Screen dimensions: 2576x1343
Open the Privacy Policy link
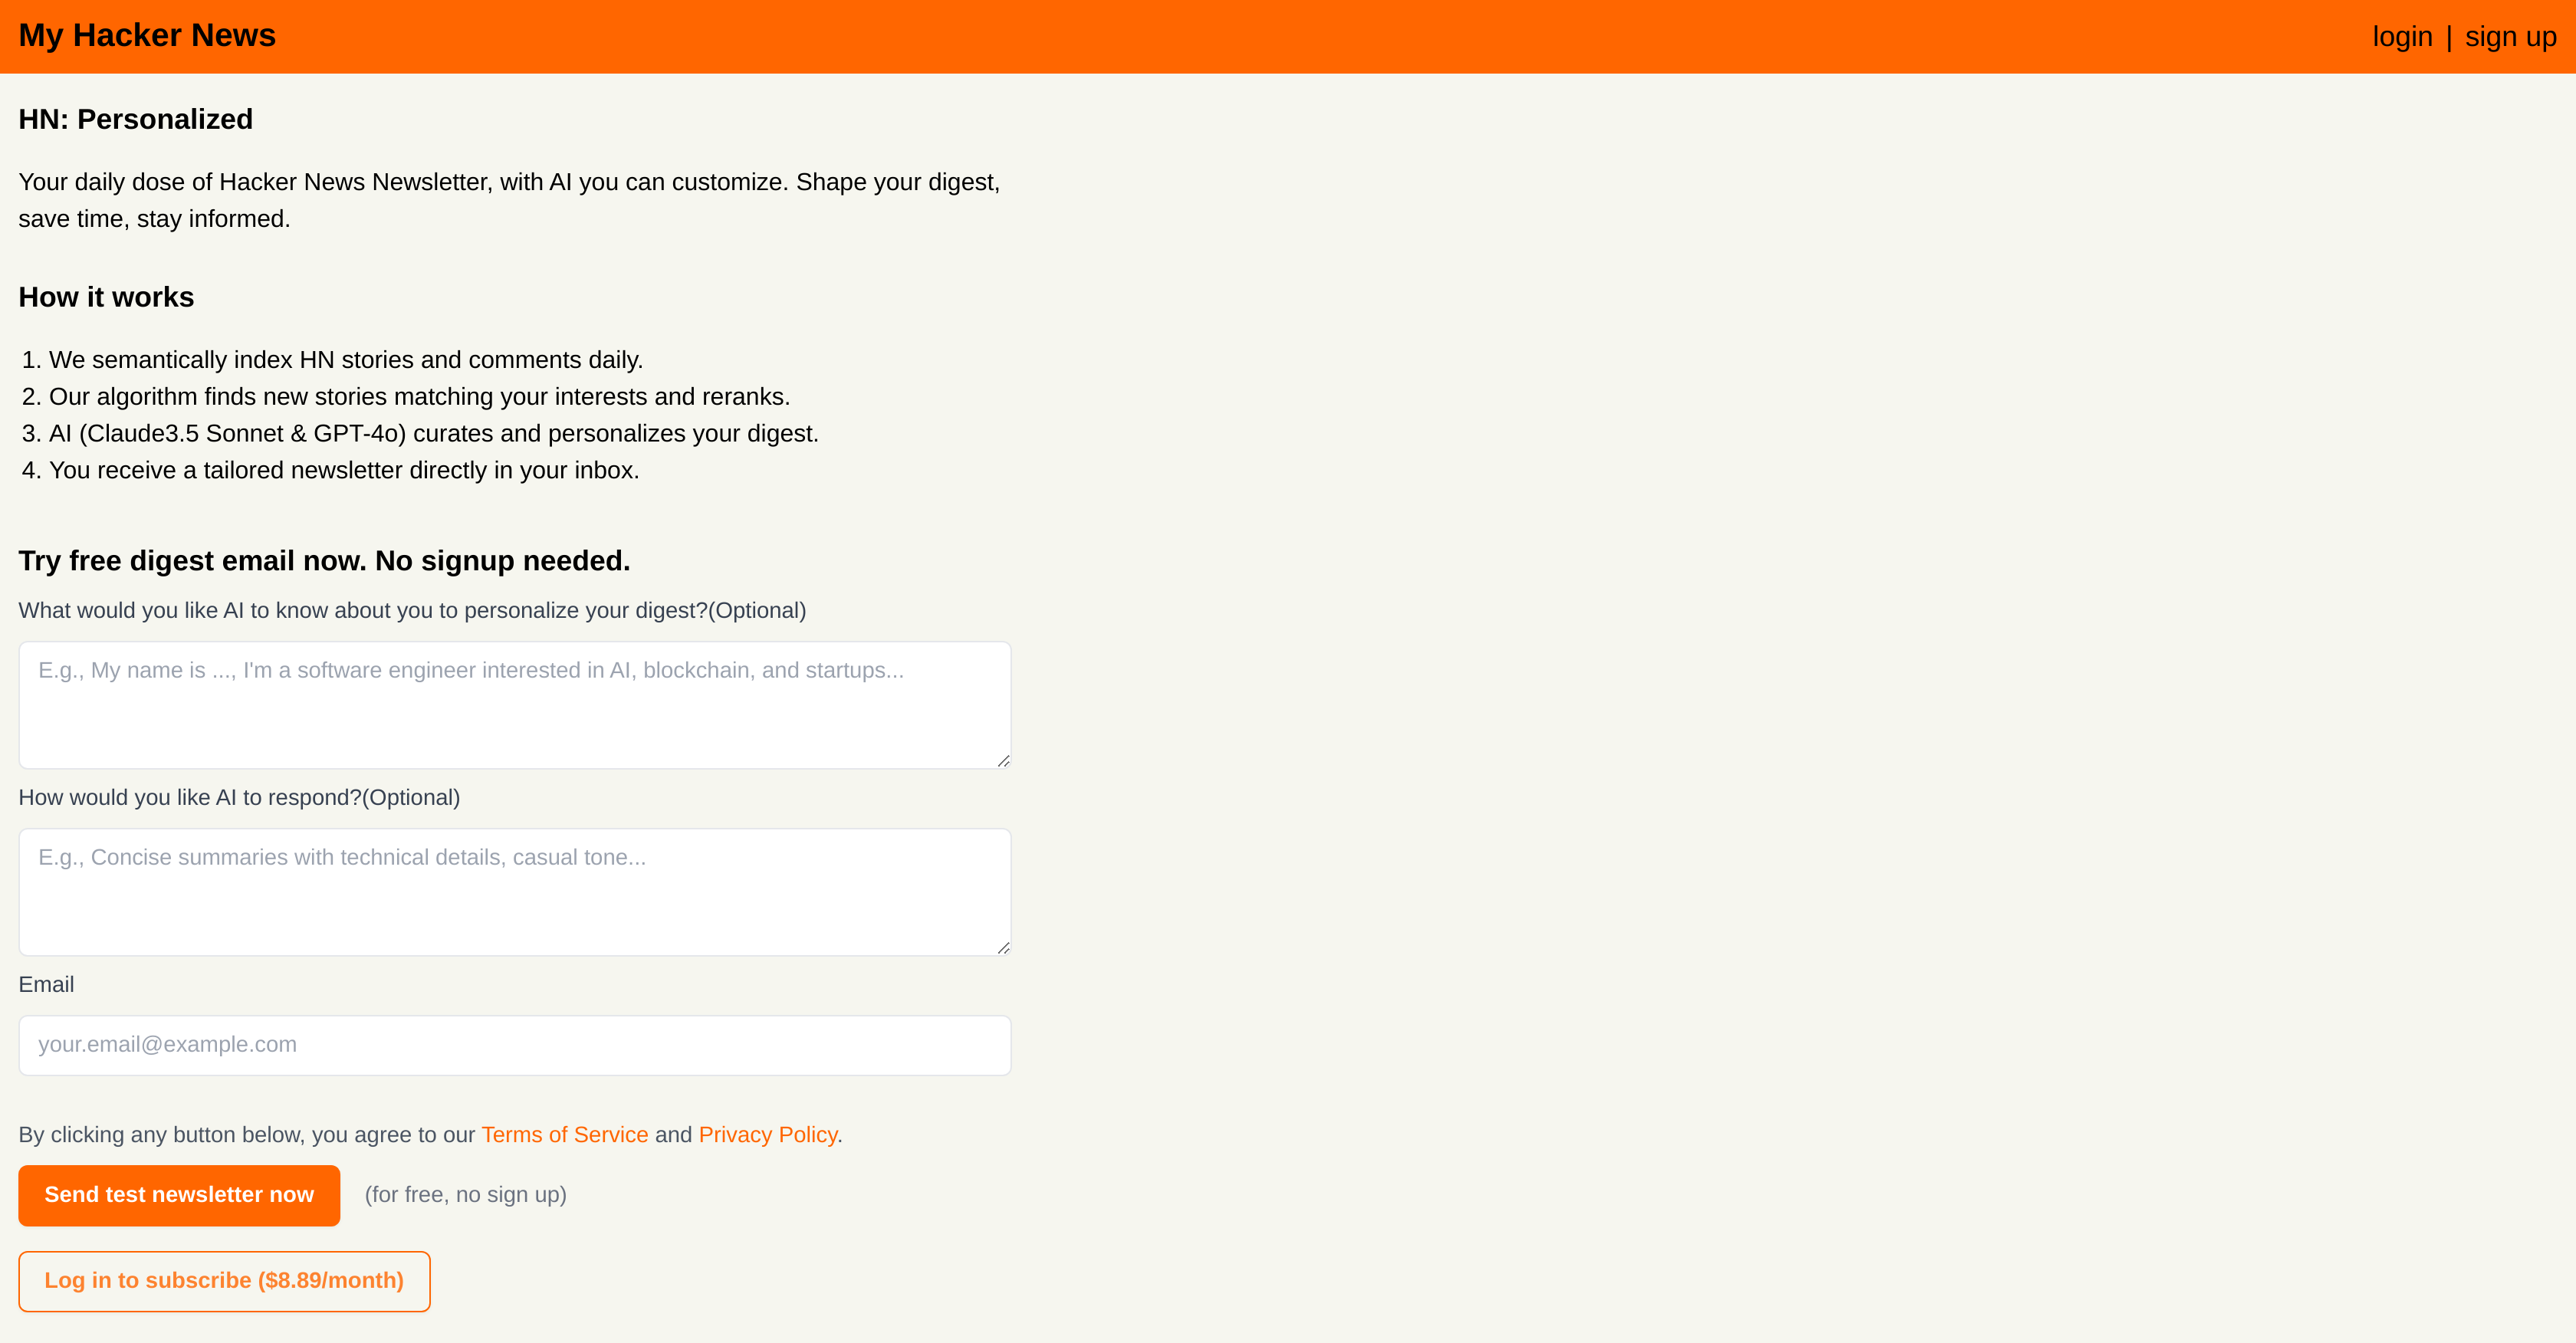(768, 1134)
